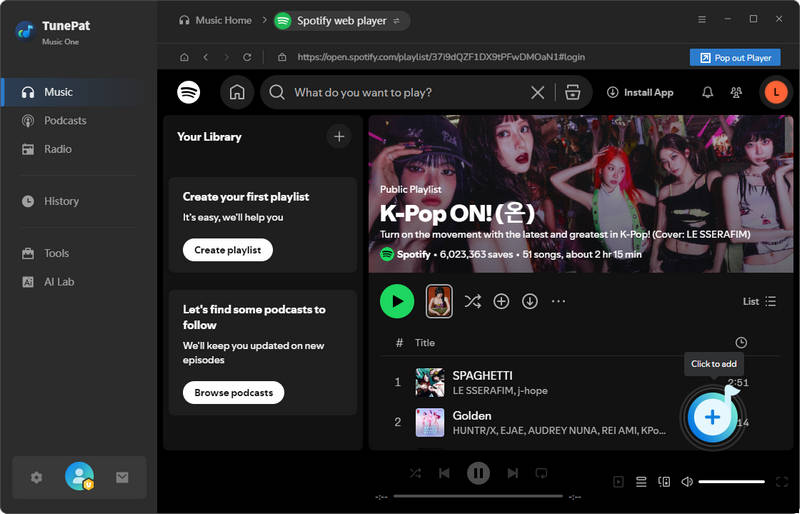800x514 pixels.
Task: Open the Music section in TunePat sidebar
Action: point(78,92)
